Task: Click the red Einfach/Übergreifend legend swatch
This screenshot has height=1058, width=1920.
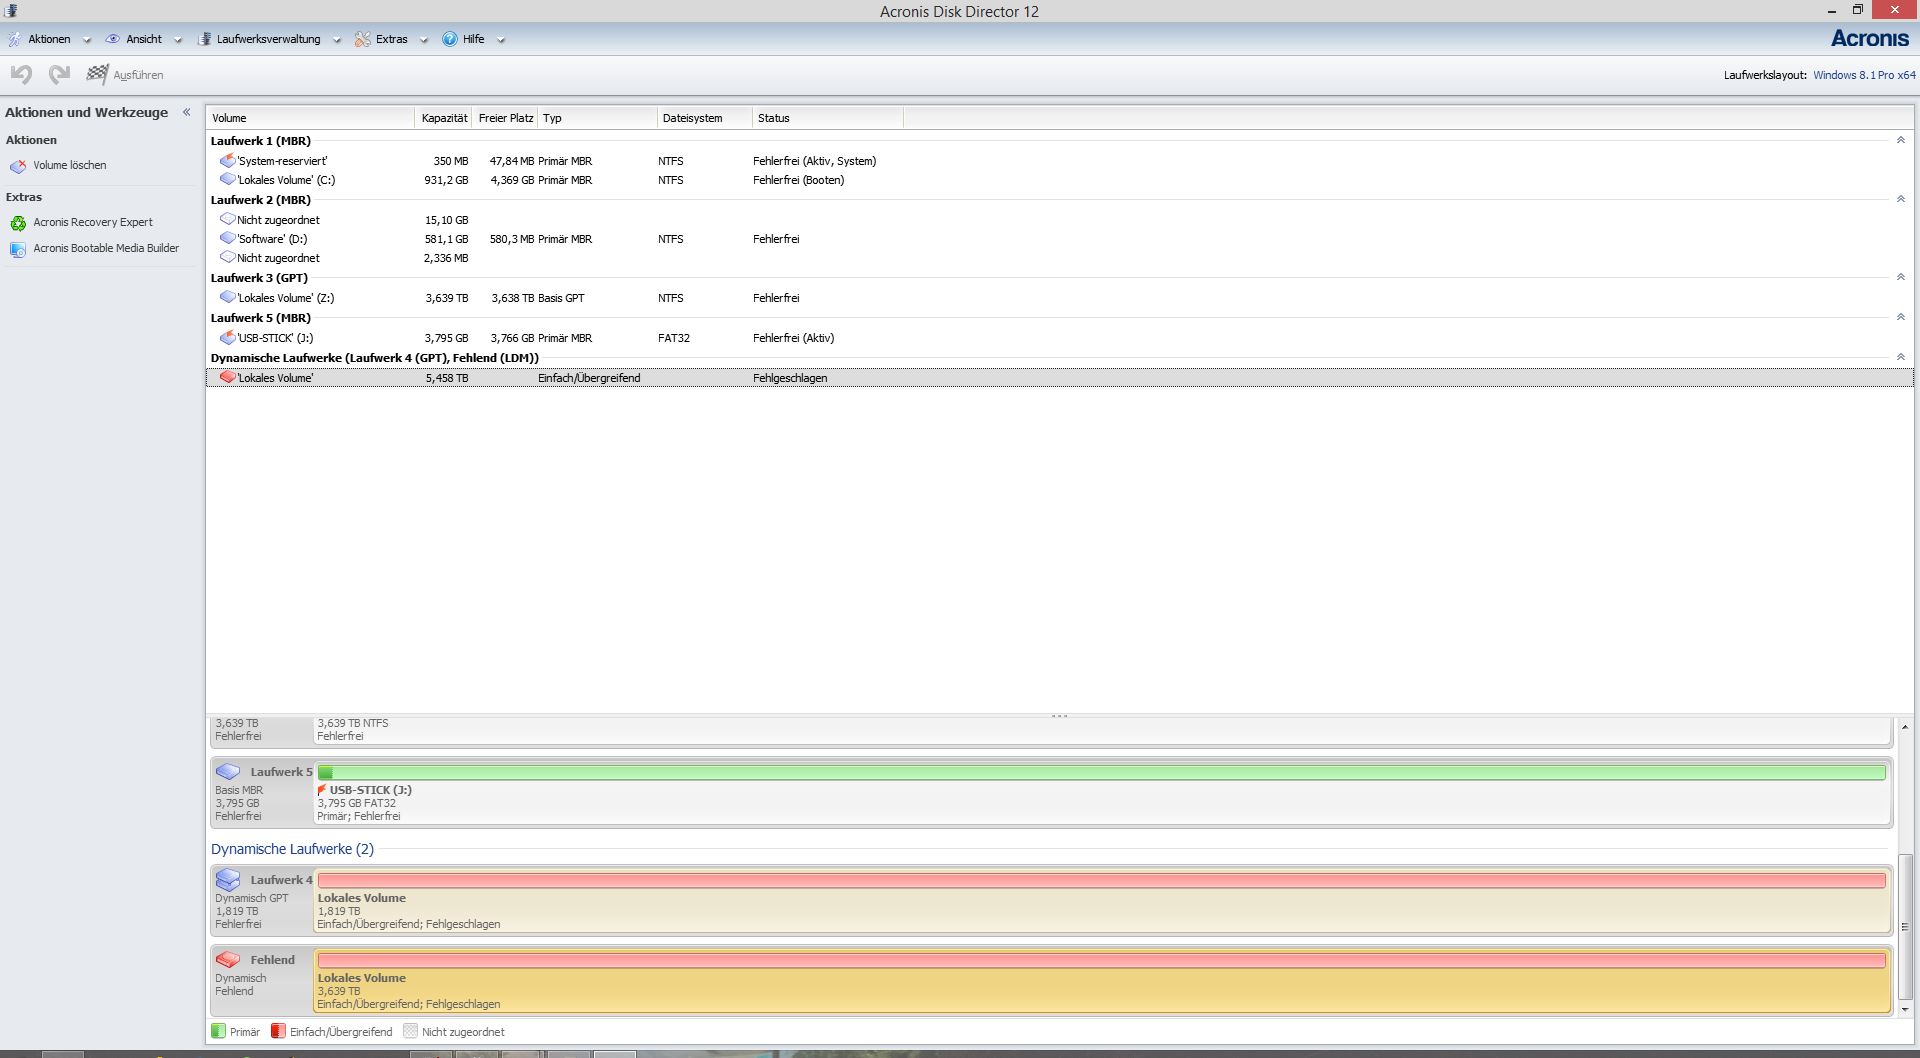Action: [x=278, y=1031]
